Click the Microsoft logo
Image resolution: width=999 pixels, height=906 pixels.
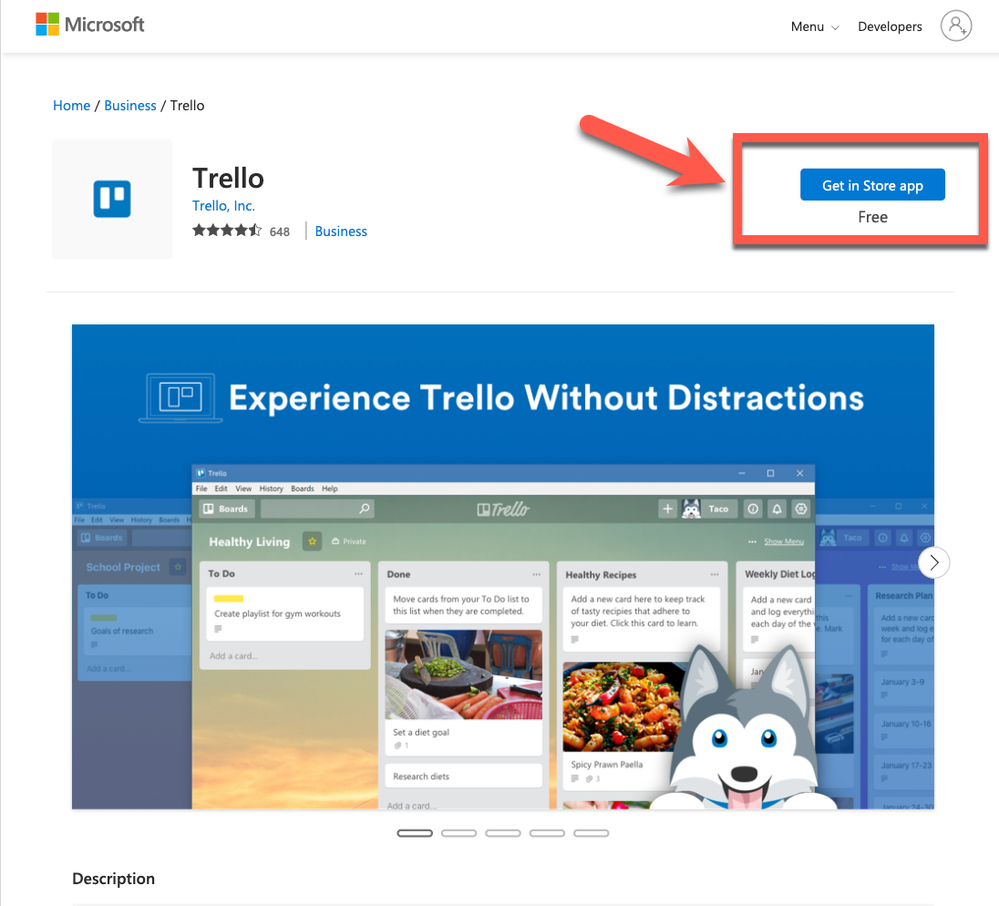click(x=90, y=24)
